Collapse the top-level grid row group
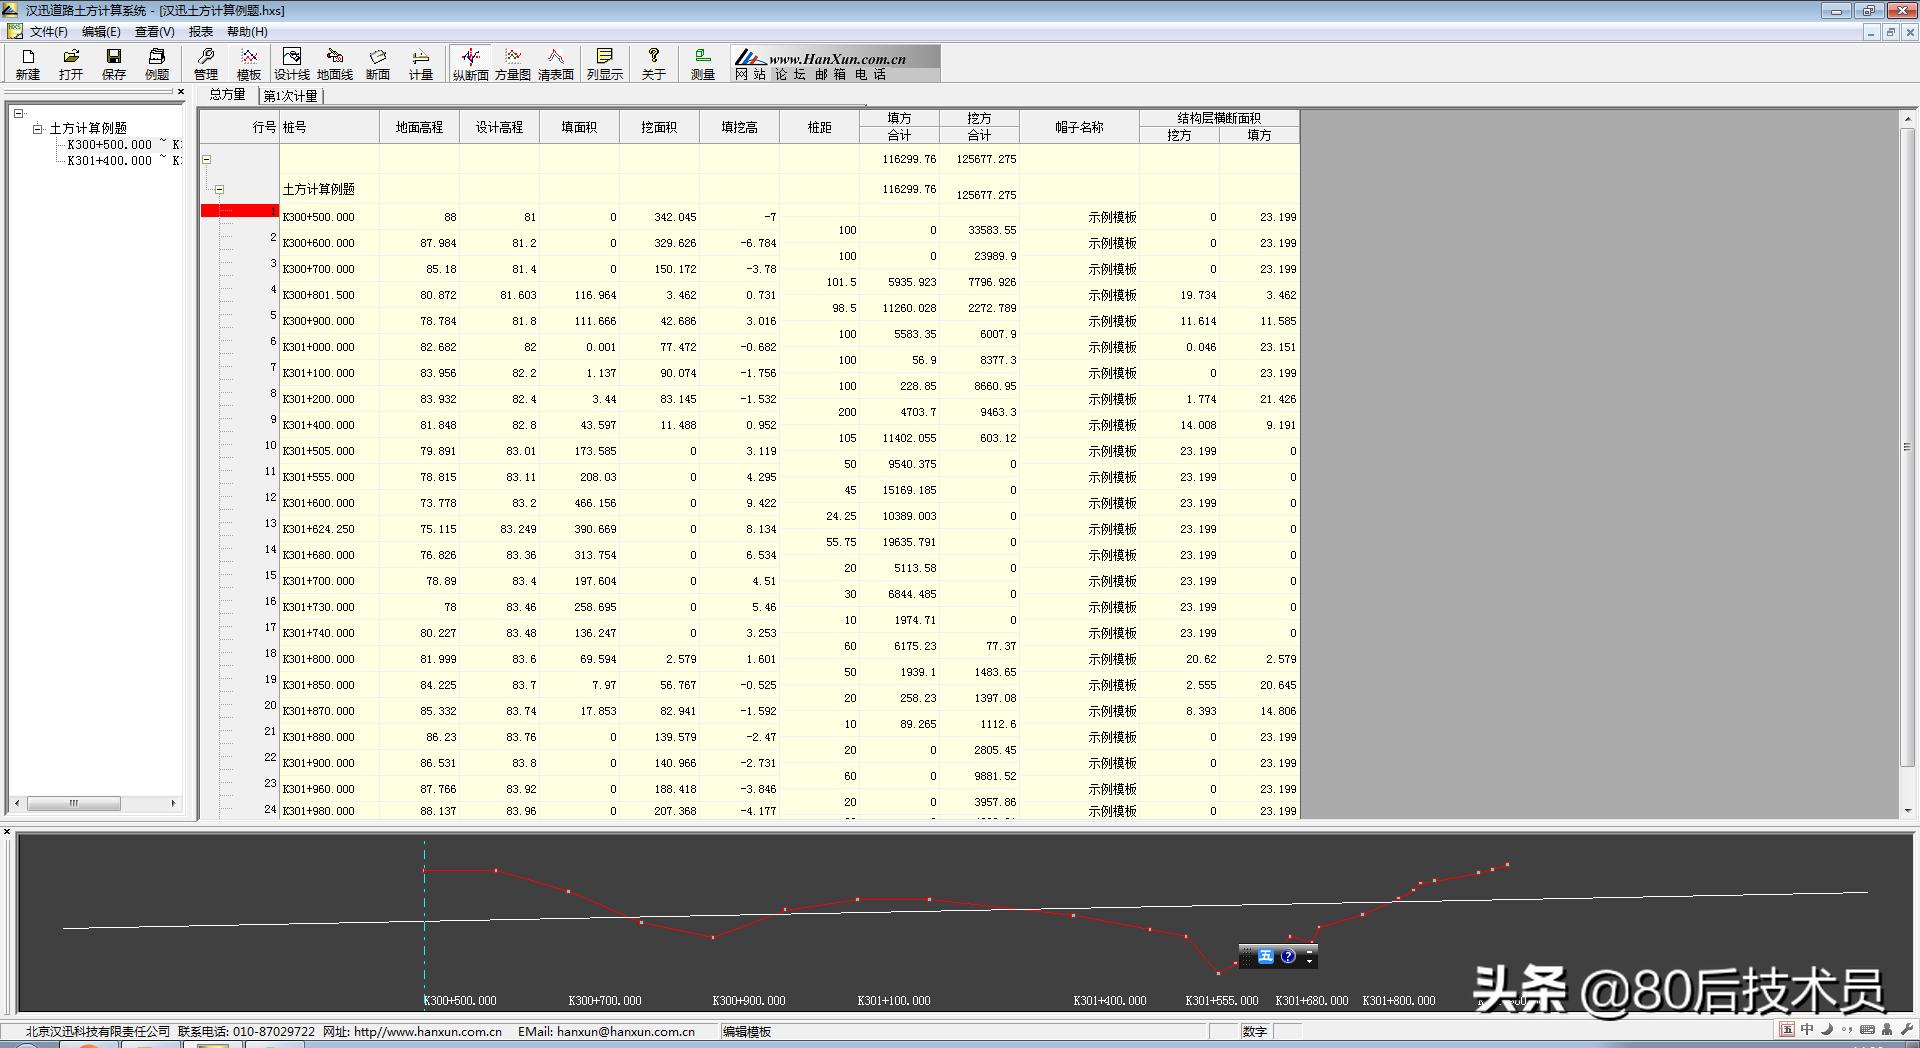The height and width of the screenshot is (1048, 1920). point(207,159)
